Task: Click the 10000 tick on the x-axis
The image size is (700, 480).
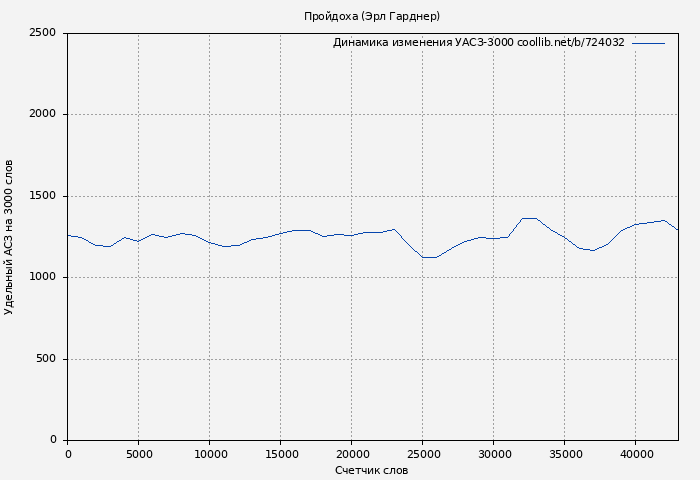Action: [x=209, y=454]
